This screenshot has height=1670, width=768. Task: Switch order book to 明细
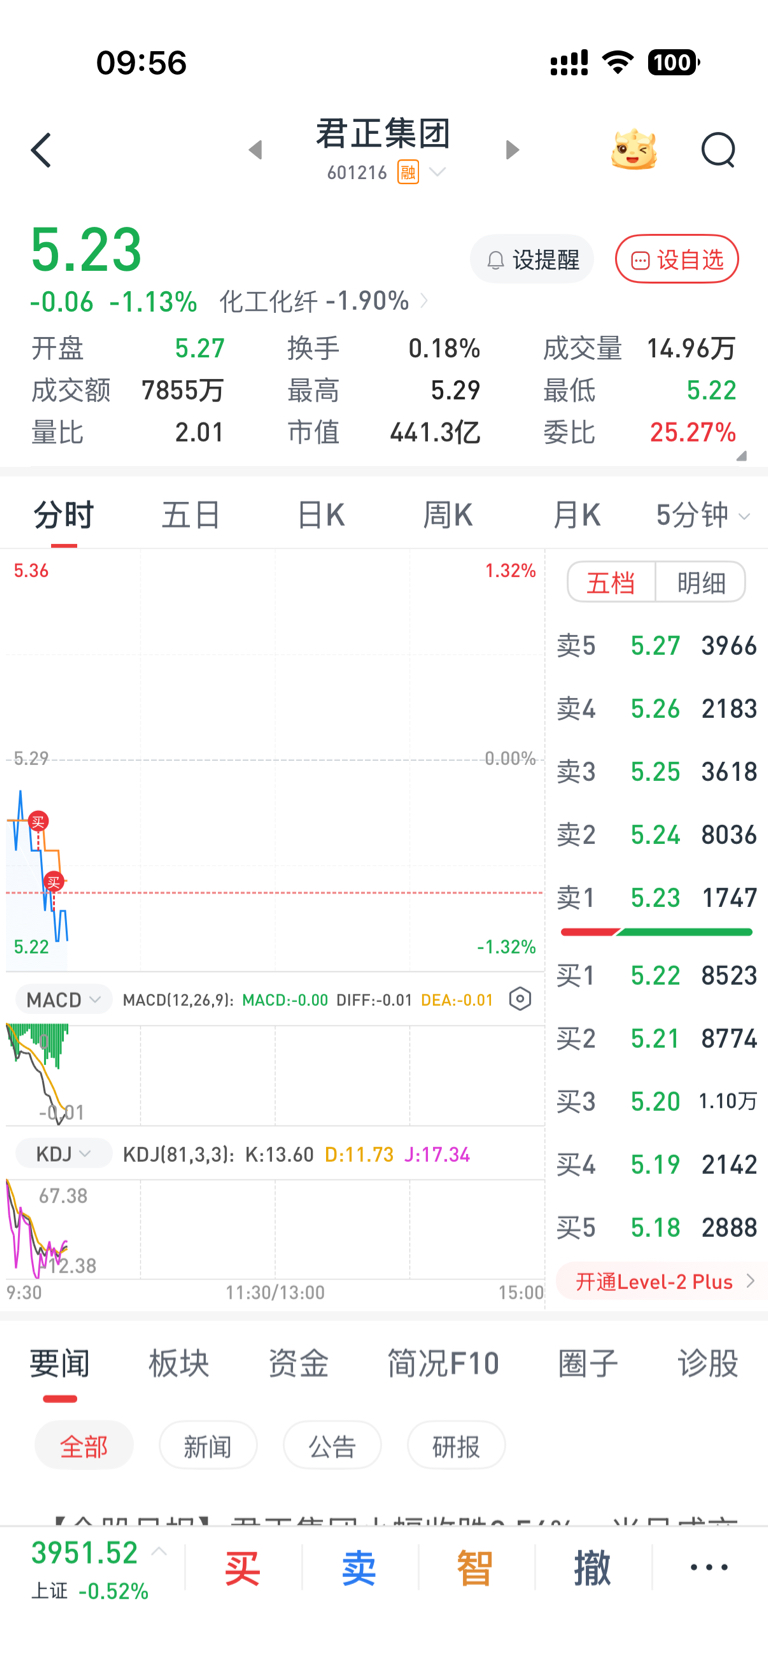701,582
